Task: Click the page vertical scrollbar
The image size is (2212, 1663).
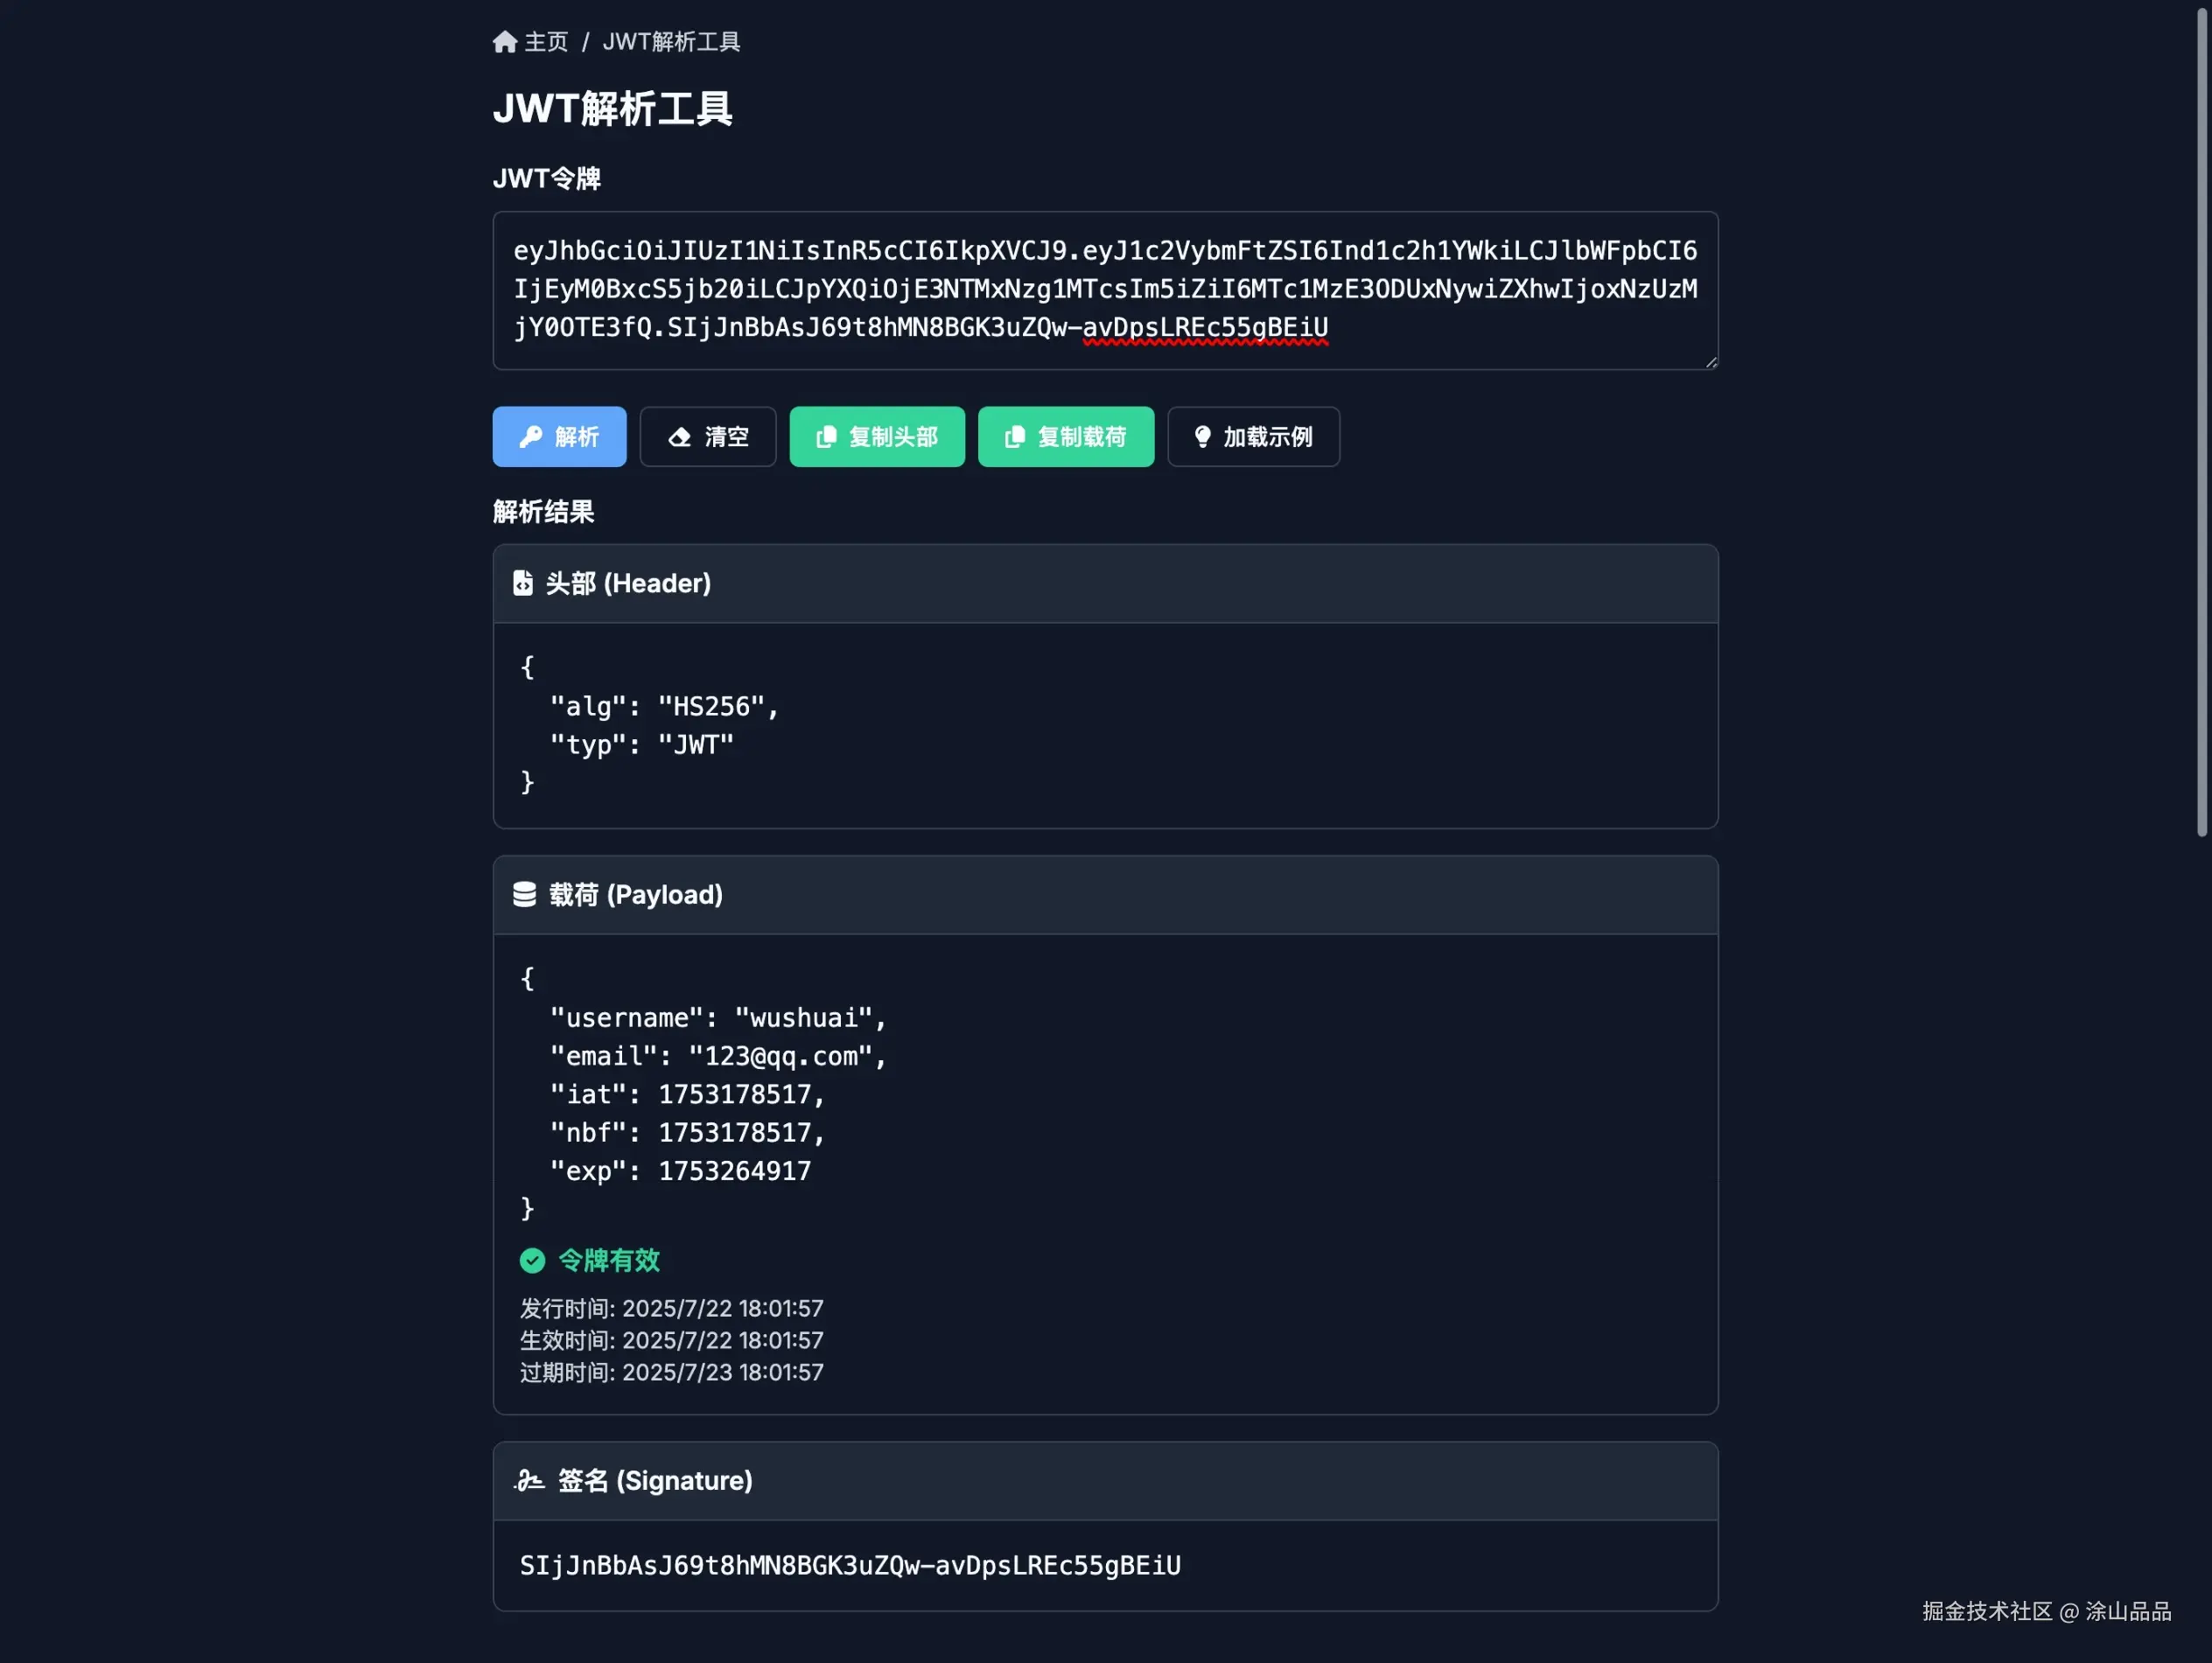Action: click(x=2201, y=420)
